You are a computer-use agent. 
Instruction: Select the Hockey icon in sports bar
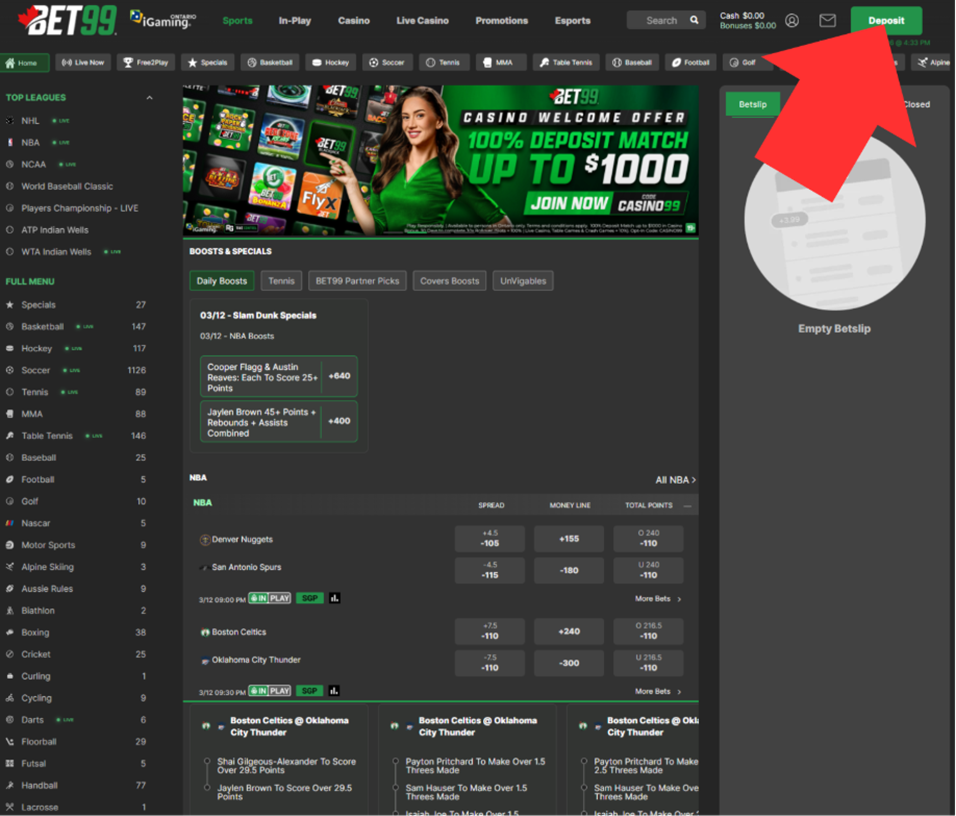[x=316, y=62]
